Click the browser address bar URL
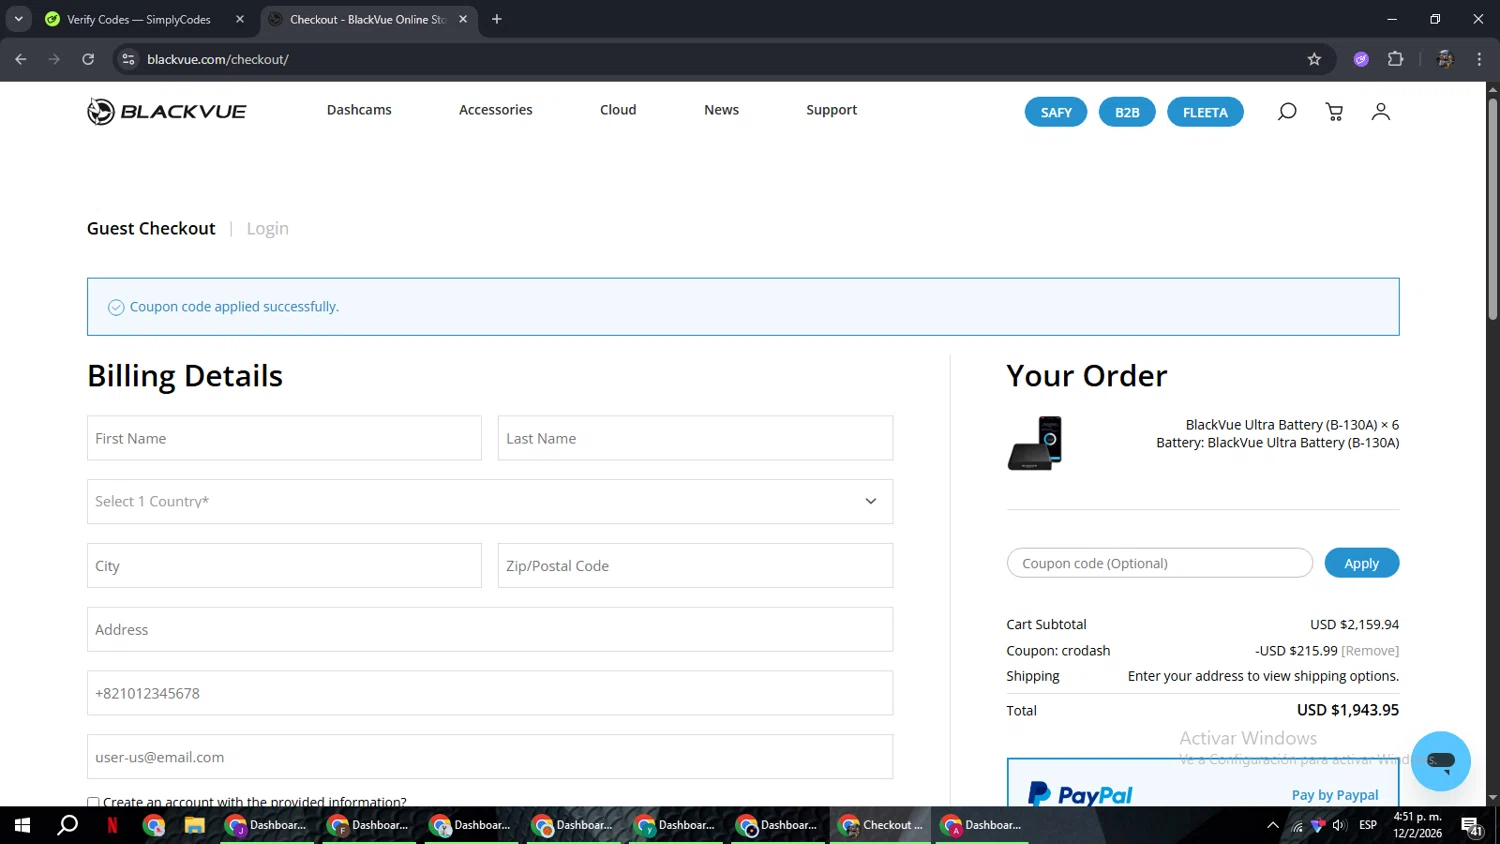This screenshot has height=844, width=1500. click(218, 59)
